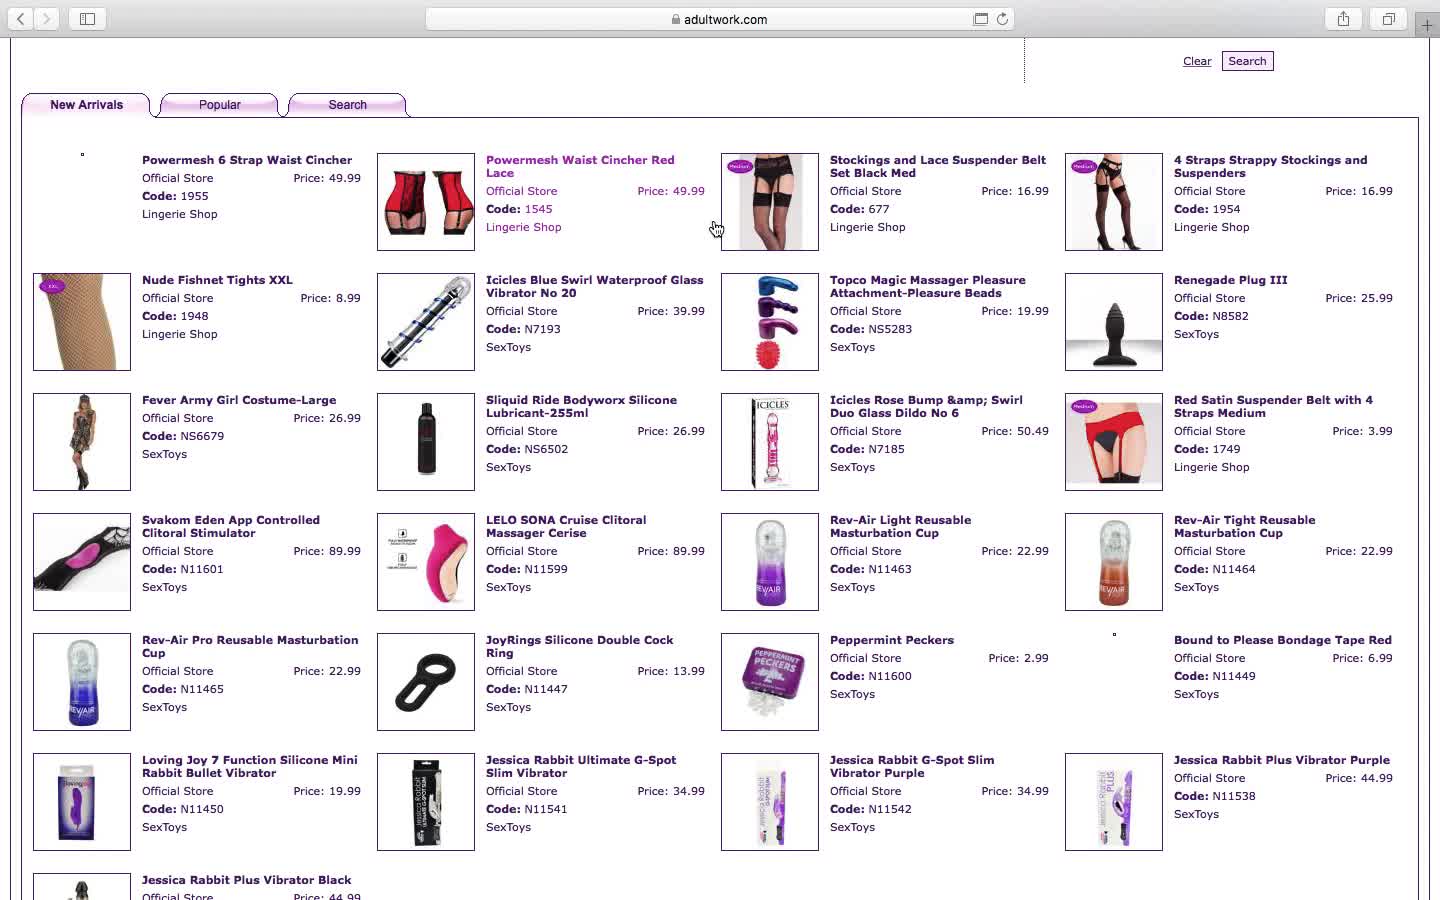Select product code NS6679 text
The image size is (1440, 900).
click(x=202, y=436)
